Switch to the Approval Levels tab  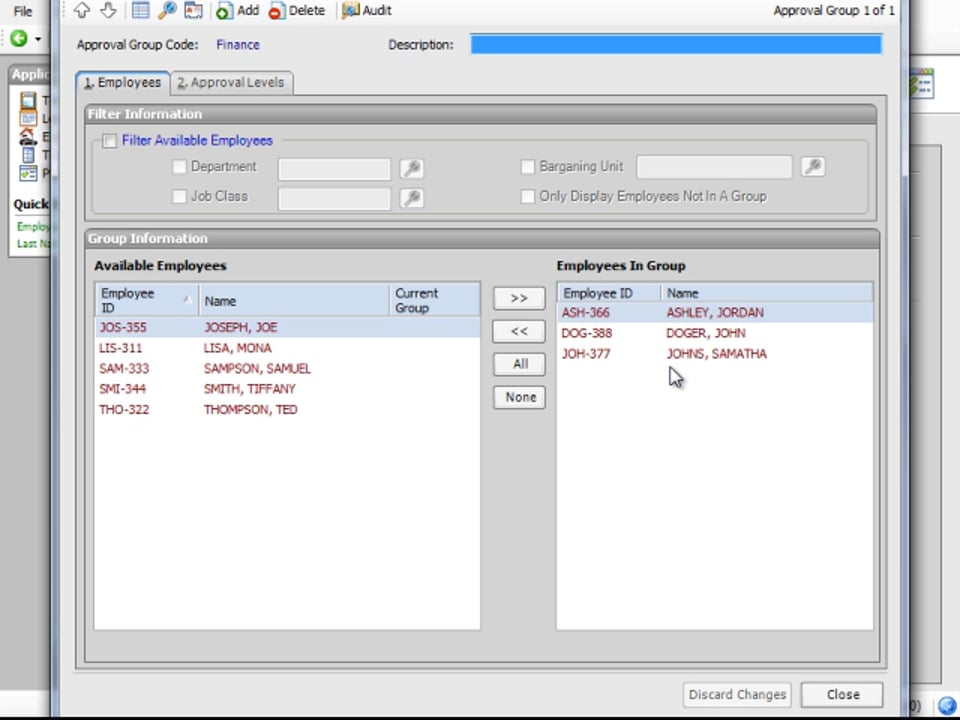point(231,82)
